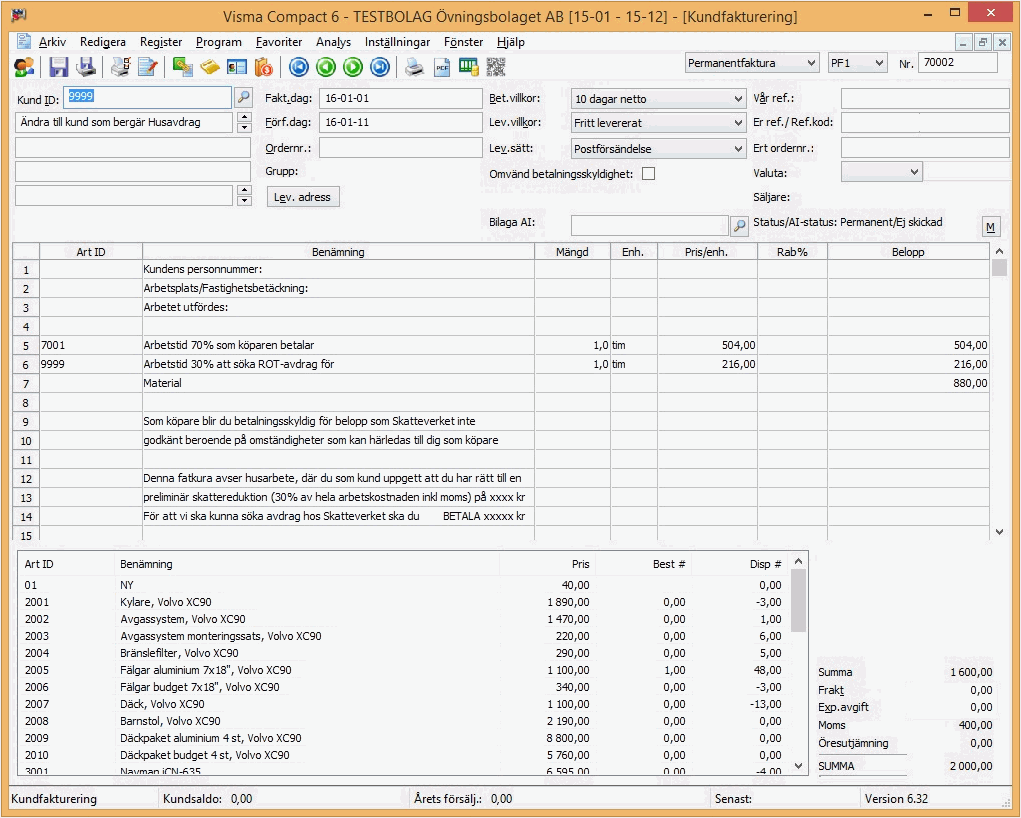The width and height of the screenshot is (1021, 818).
Task: Toggle the Omvänd betalningsskyldighet checkbox
Action: 648,173
